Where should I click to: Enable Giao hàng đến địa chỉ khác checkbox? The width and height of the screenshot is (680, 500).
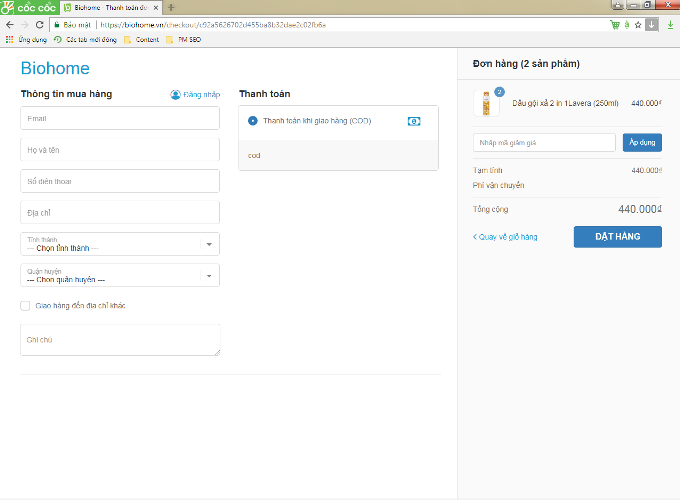(25, 306)
